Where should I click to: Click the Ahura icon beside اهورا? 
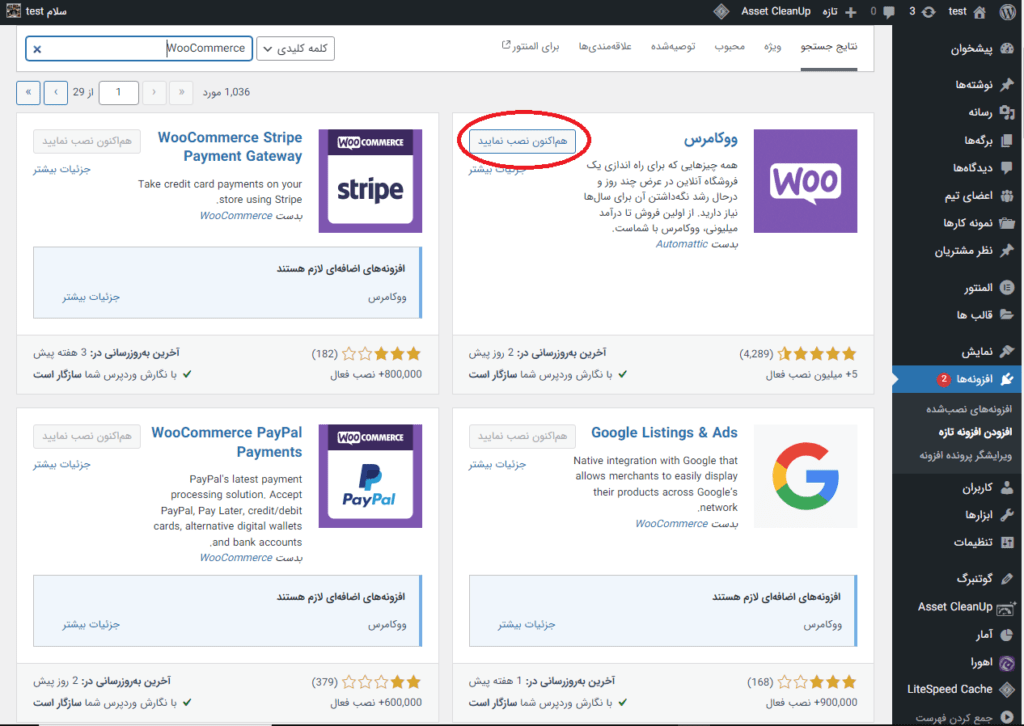pyautogui.click(x=1007, y=663)
